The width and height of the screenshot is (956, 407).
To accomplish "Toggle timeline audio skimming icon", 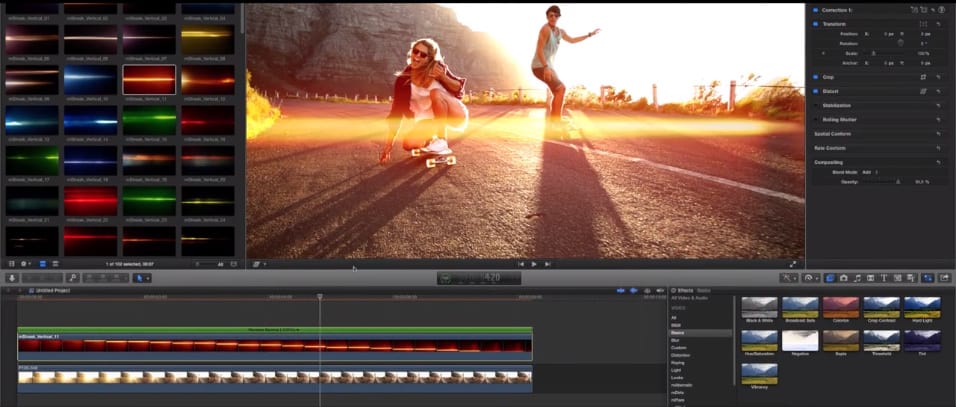I will pos(634,291).
